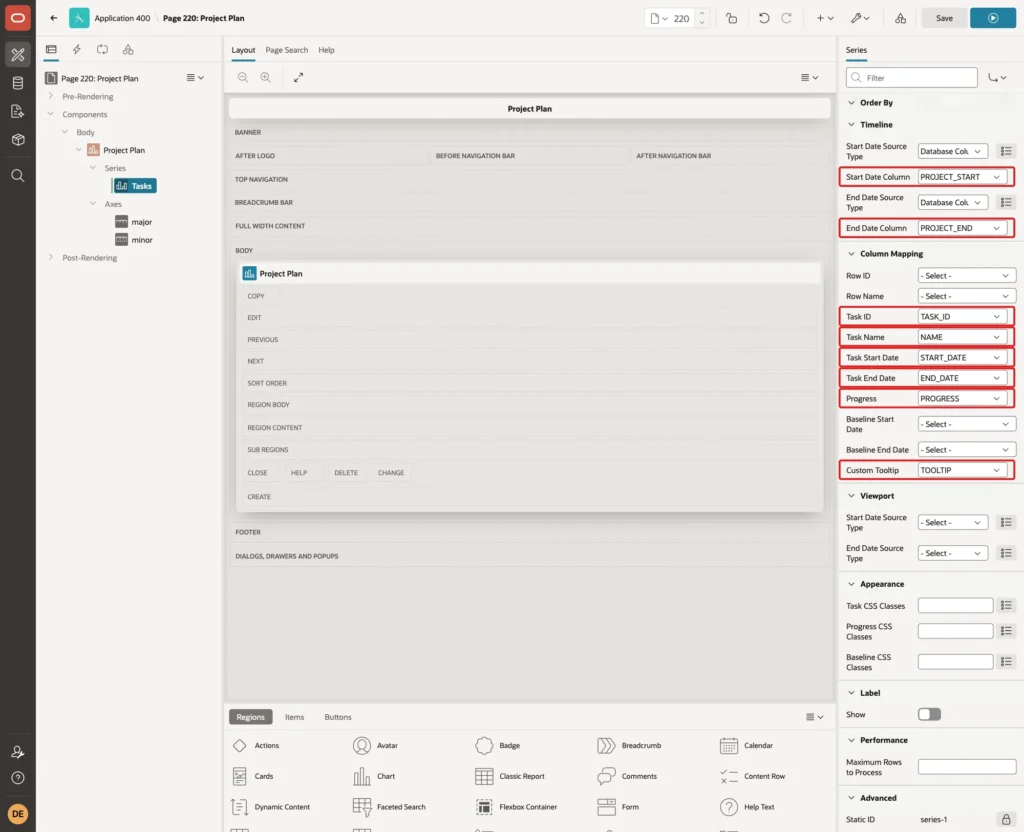Screen dimensions: 1024x832
Task: Click the Progress CSS Classes input field
Action: [955, 631]
